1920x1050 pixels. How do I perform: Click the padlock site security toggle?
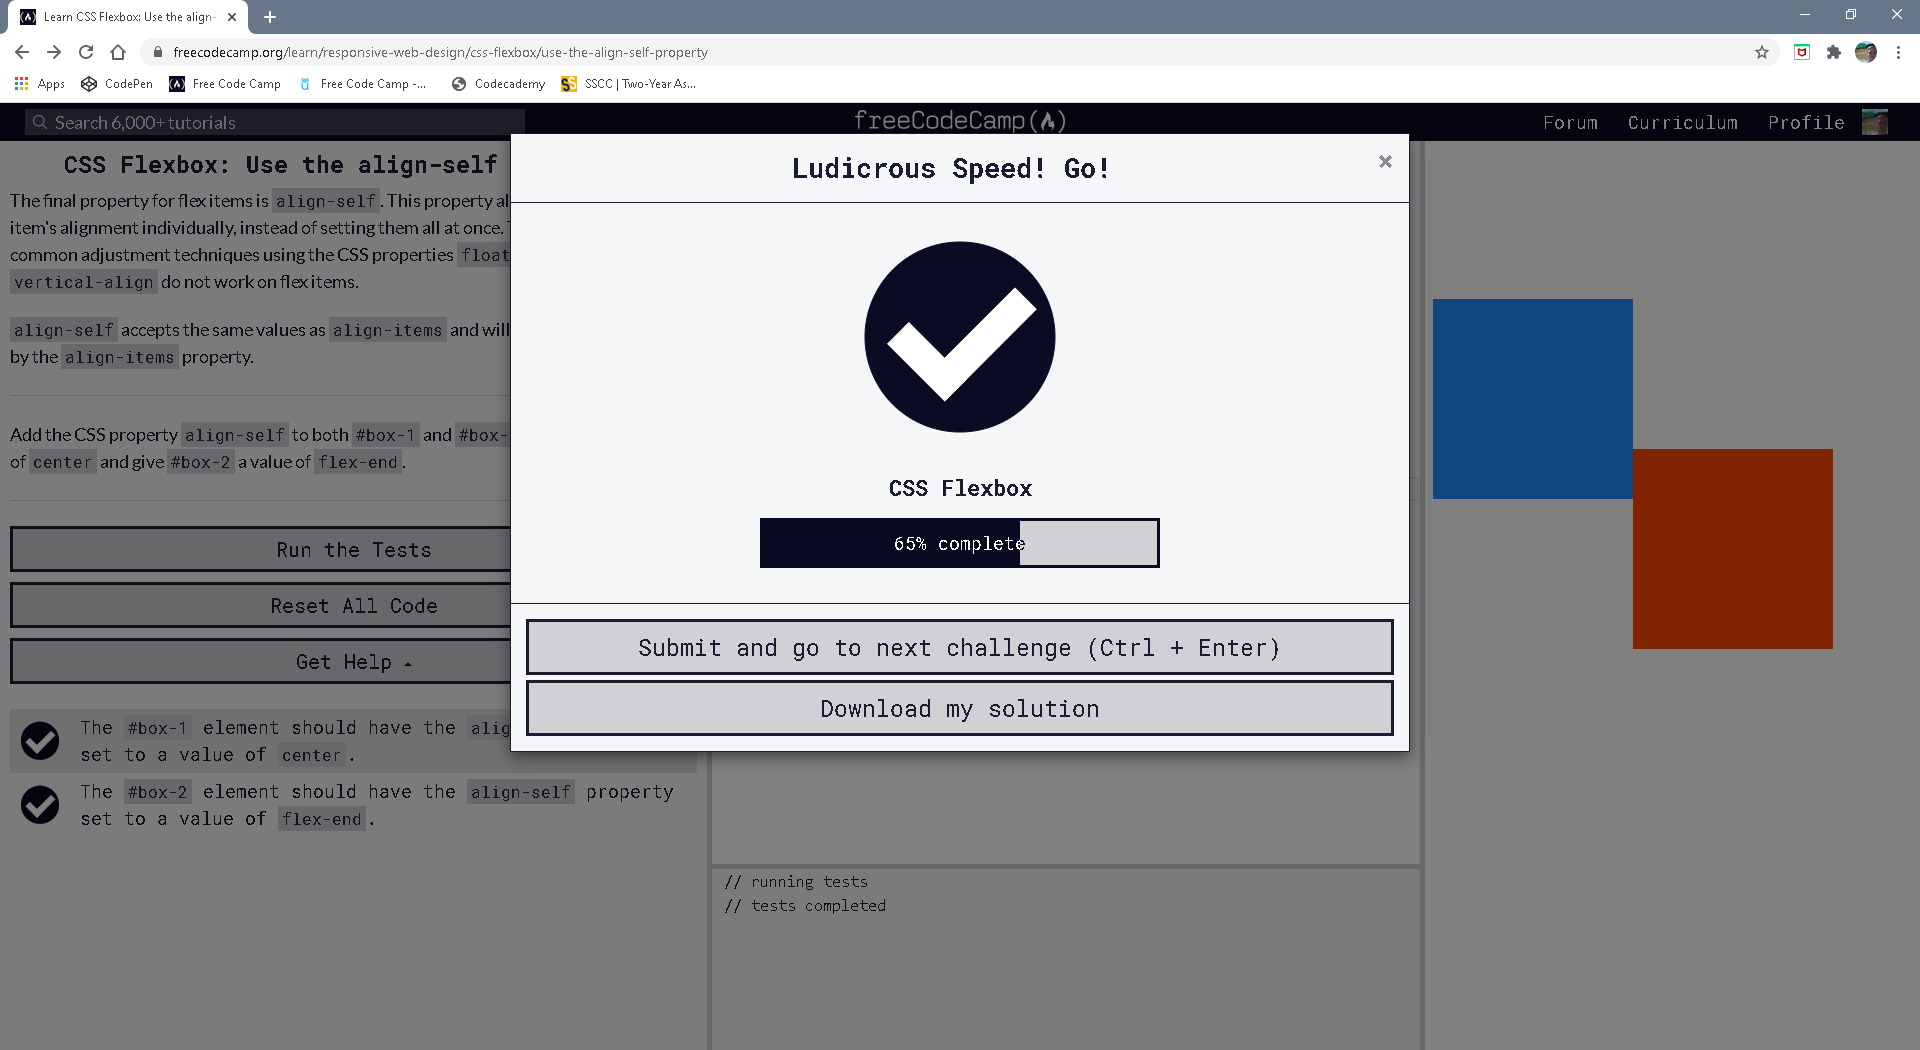pos(157,52)
